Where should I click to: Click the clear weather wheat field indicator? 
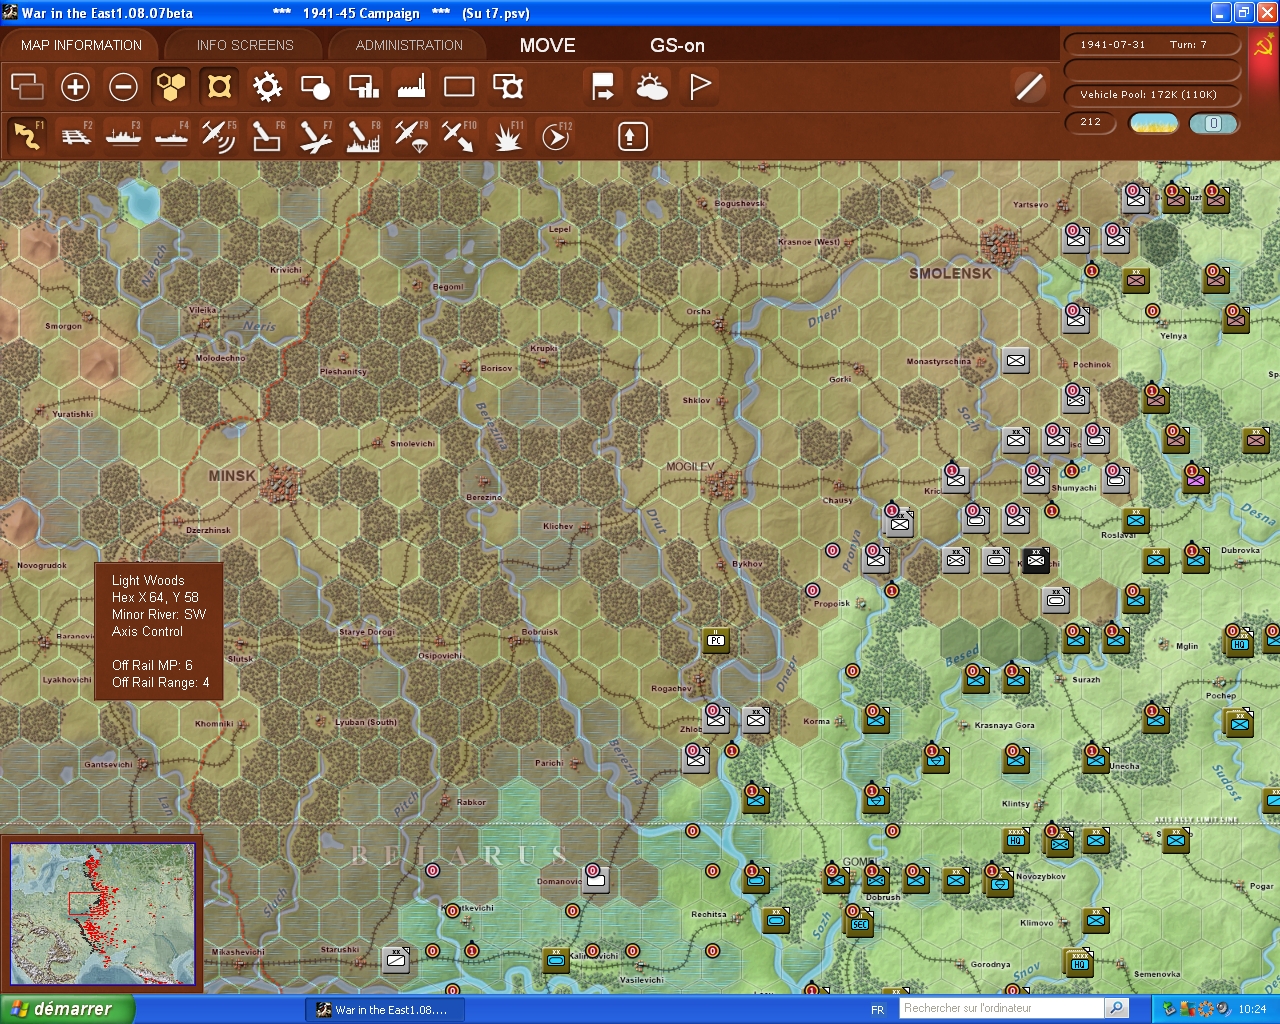(1153, 123)
